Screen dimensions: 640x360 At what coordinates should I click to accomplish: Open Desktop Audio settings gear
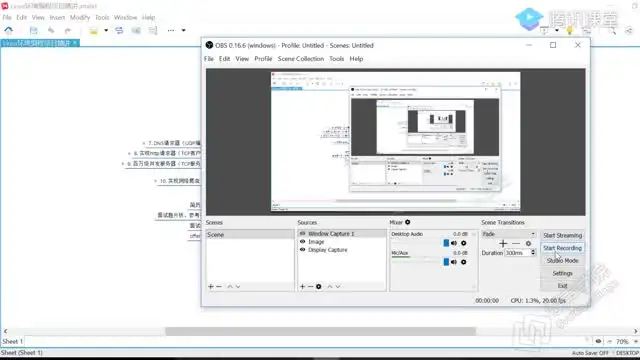coord(464,243)
